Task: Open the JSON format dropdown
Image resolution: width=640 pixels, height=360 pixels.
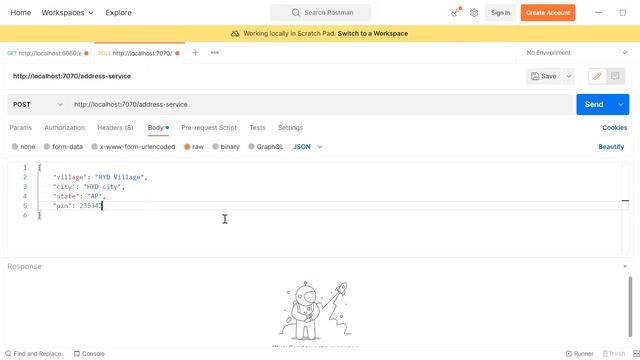Action: click(307, 147)
